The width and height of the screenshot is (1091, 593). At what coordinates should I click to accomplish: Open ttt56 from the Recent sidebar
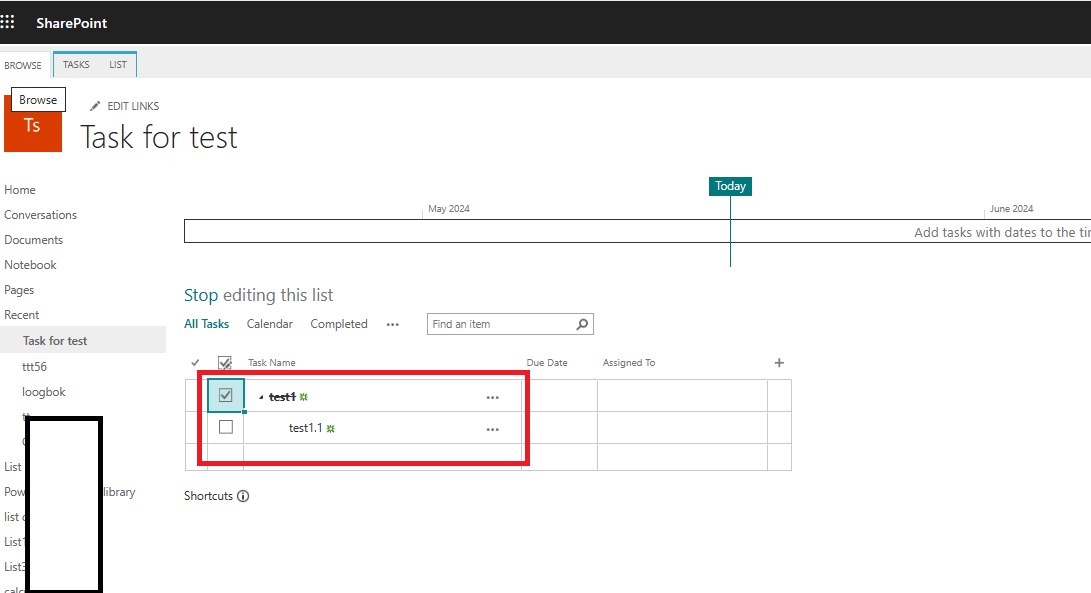tap(34, 366)
